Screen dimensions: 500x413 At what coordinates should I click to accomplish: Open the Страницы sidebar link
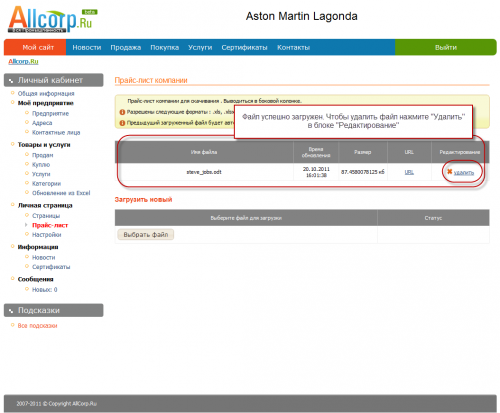coord(46,216)
